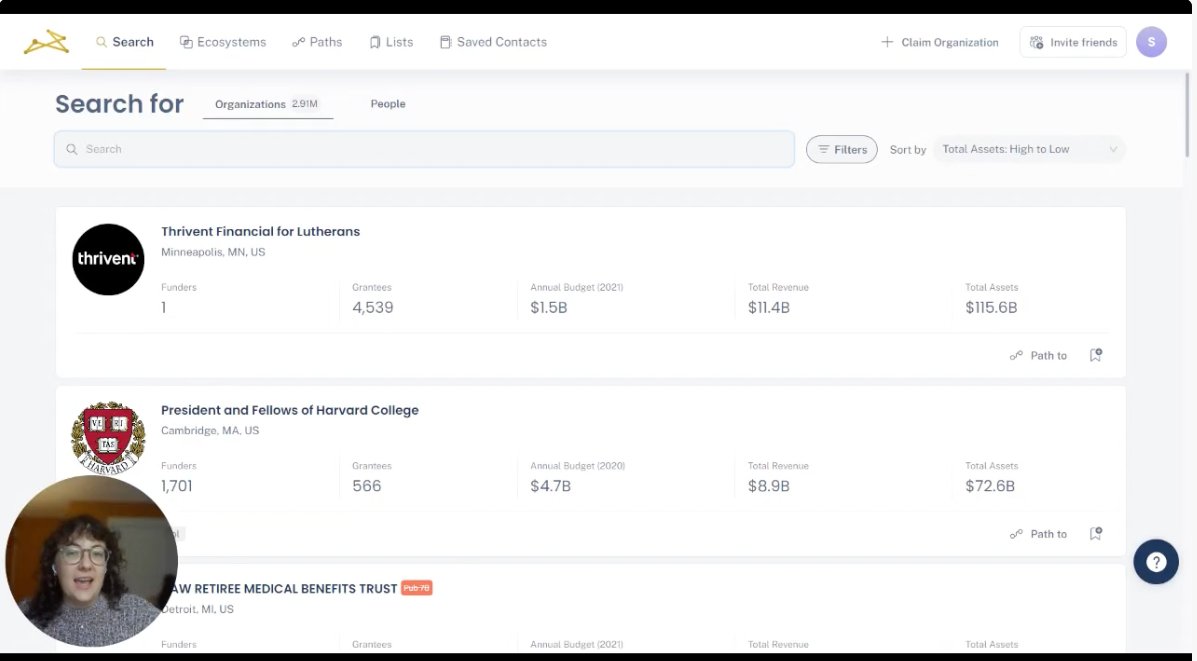Click Thrivent's Annual Budget value $1.5B
The width and height of the screenshot is (1197, 661).
coord(548,308)
